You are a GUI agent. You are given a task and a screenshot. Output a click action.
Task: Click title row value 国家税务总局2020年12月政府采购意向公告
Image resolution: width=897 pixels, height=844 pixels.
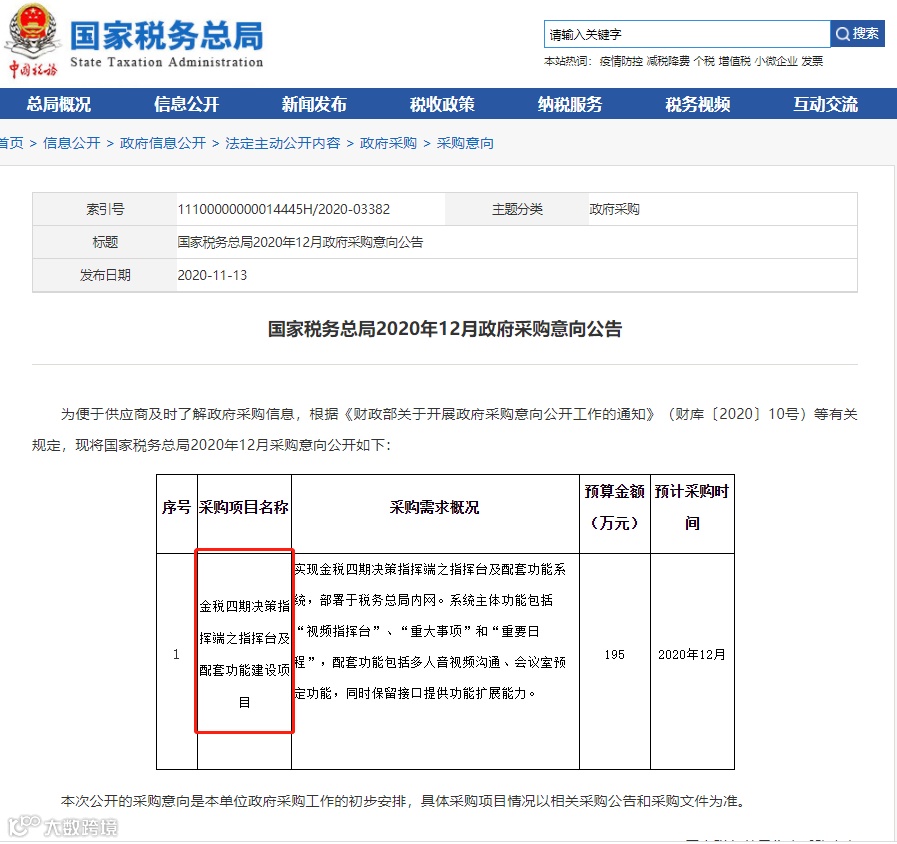pos(300,242)
